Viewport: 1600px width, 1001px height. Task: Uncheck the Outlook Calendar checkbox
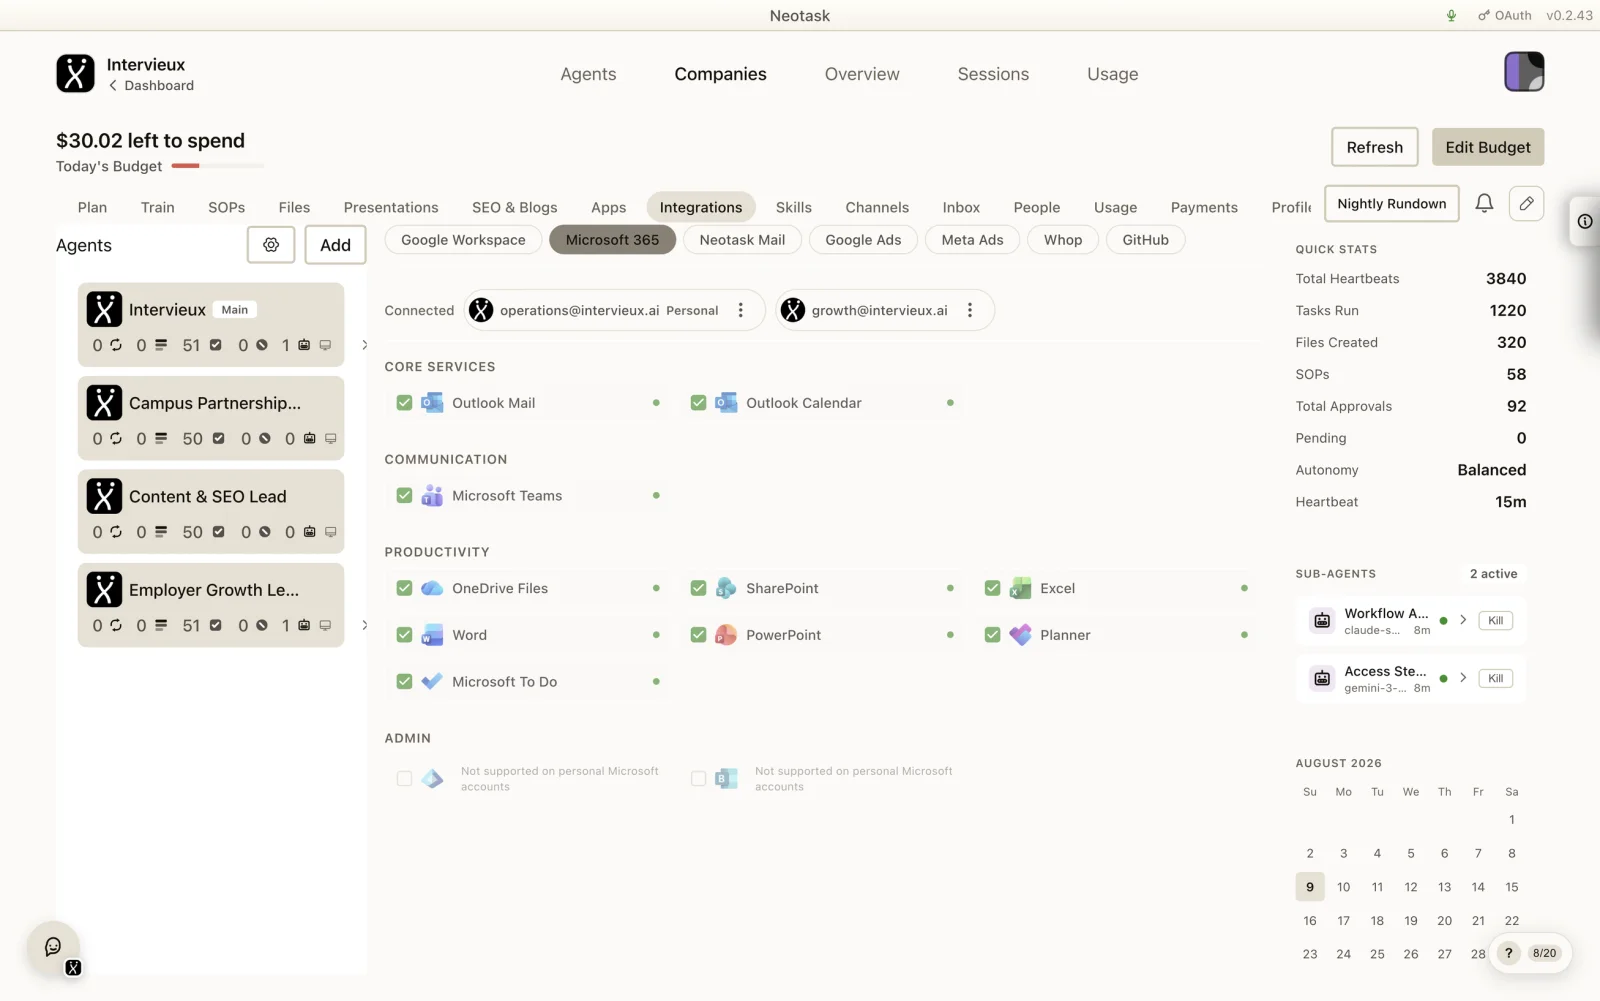(x=698, y=403)
